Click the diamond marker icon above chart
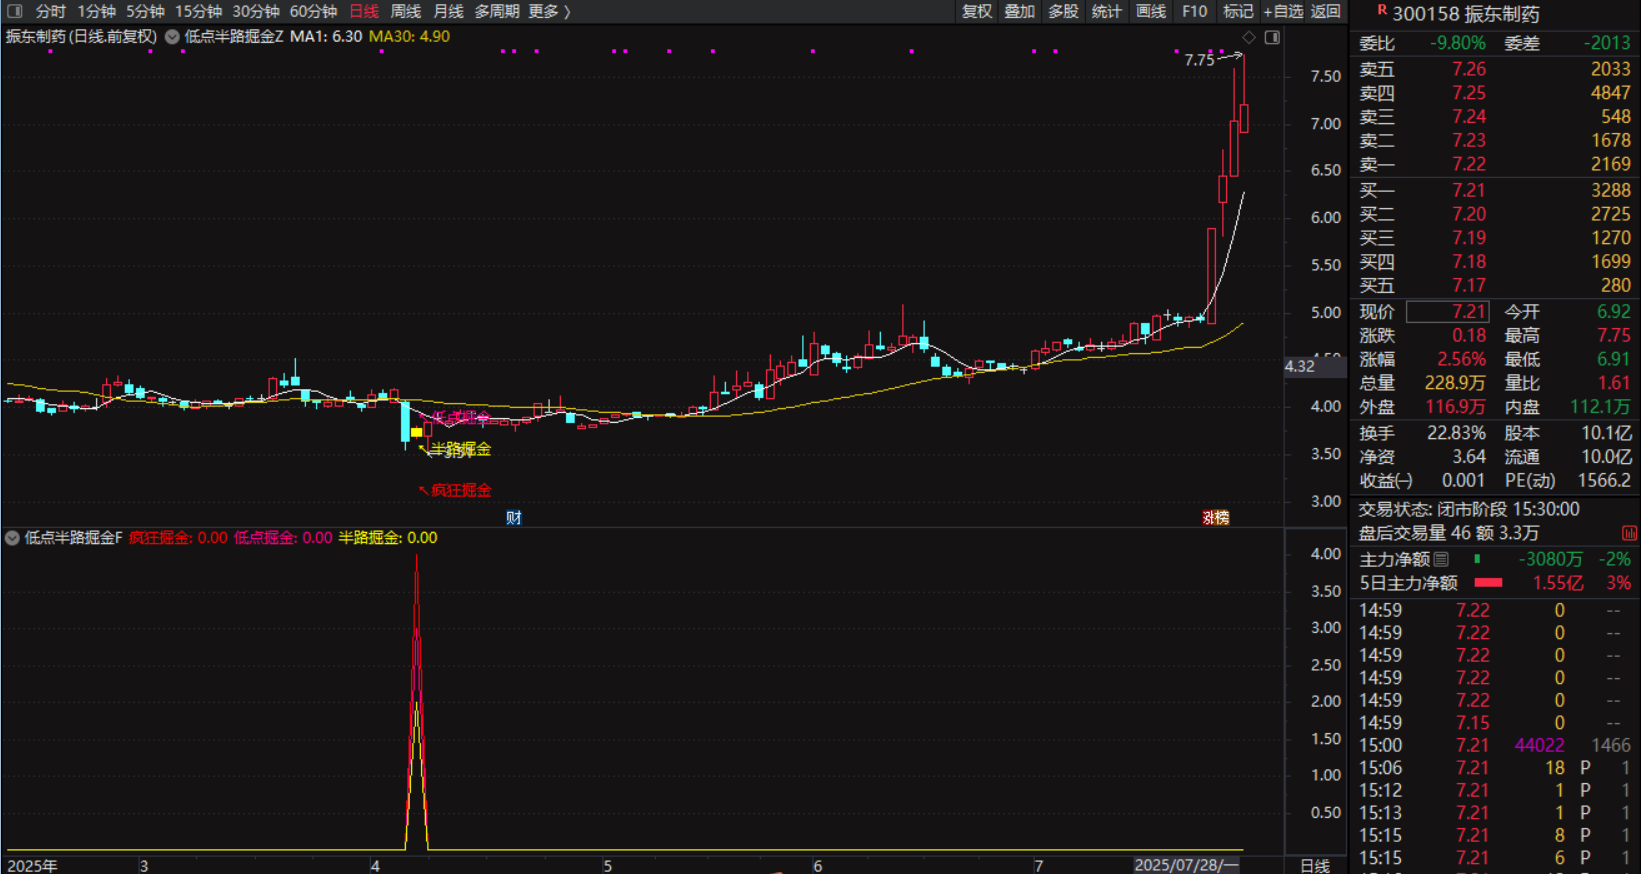Screen dimensions: 1641x874 coord(1249,38)
